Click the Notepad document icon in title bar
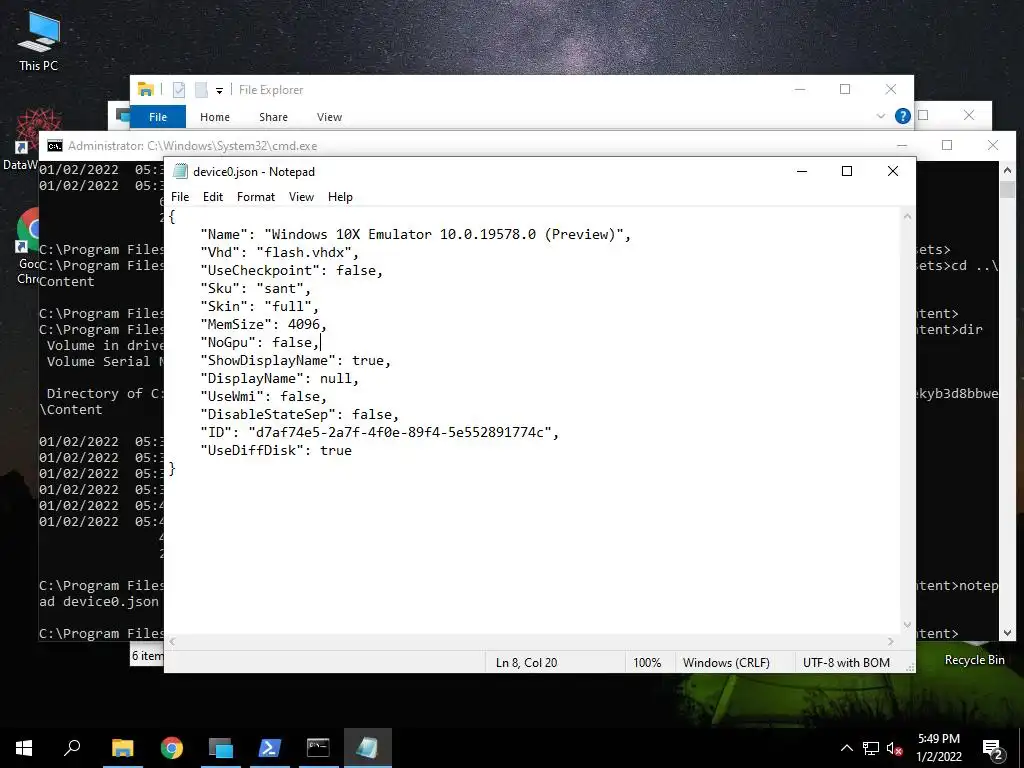Screen dimensions: 1024x768 coord(180,171)
